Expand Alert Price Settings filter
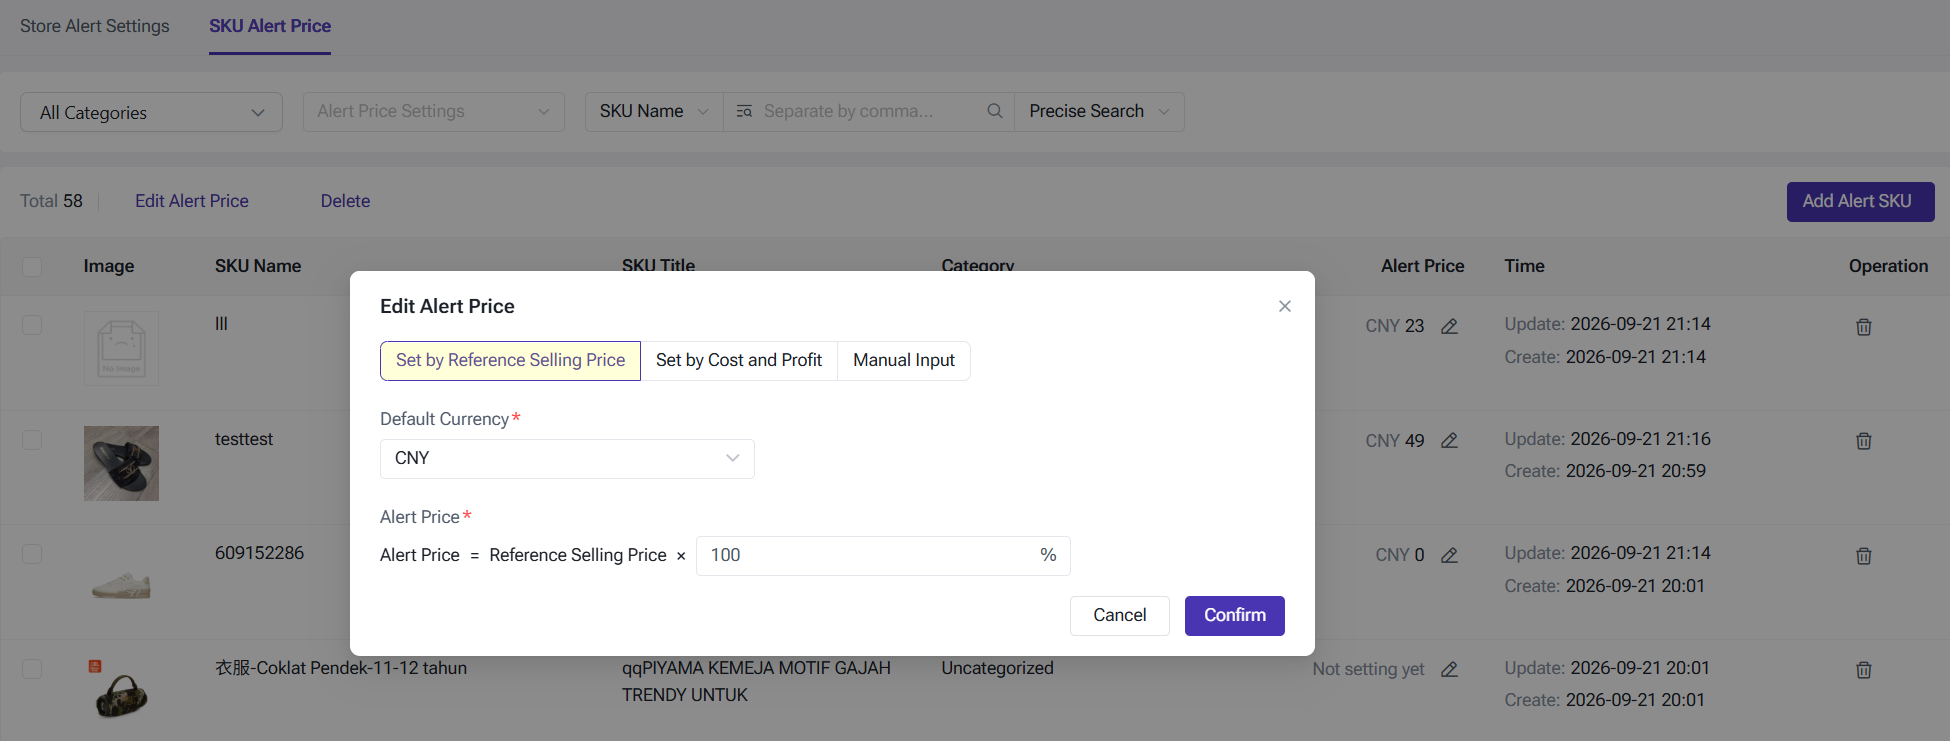1950x741 pixels. pos(434,112)
